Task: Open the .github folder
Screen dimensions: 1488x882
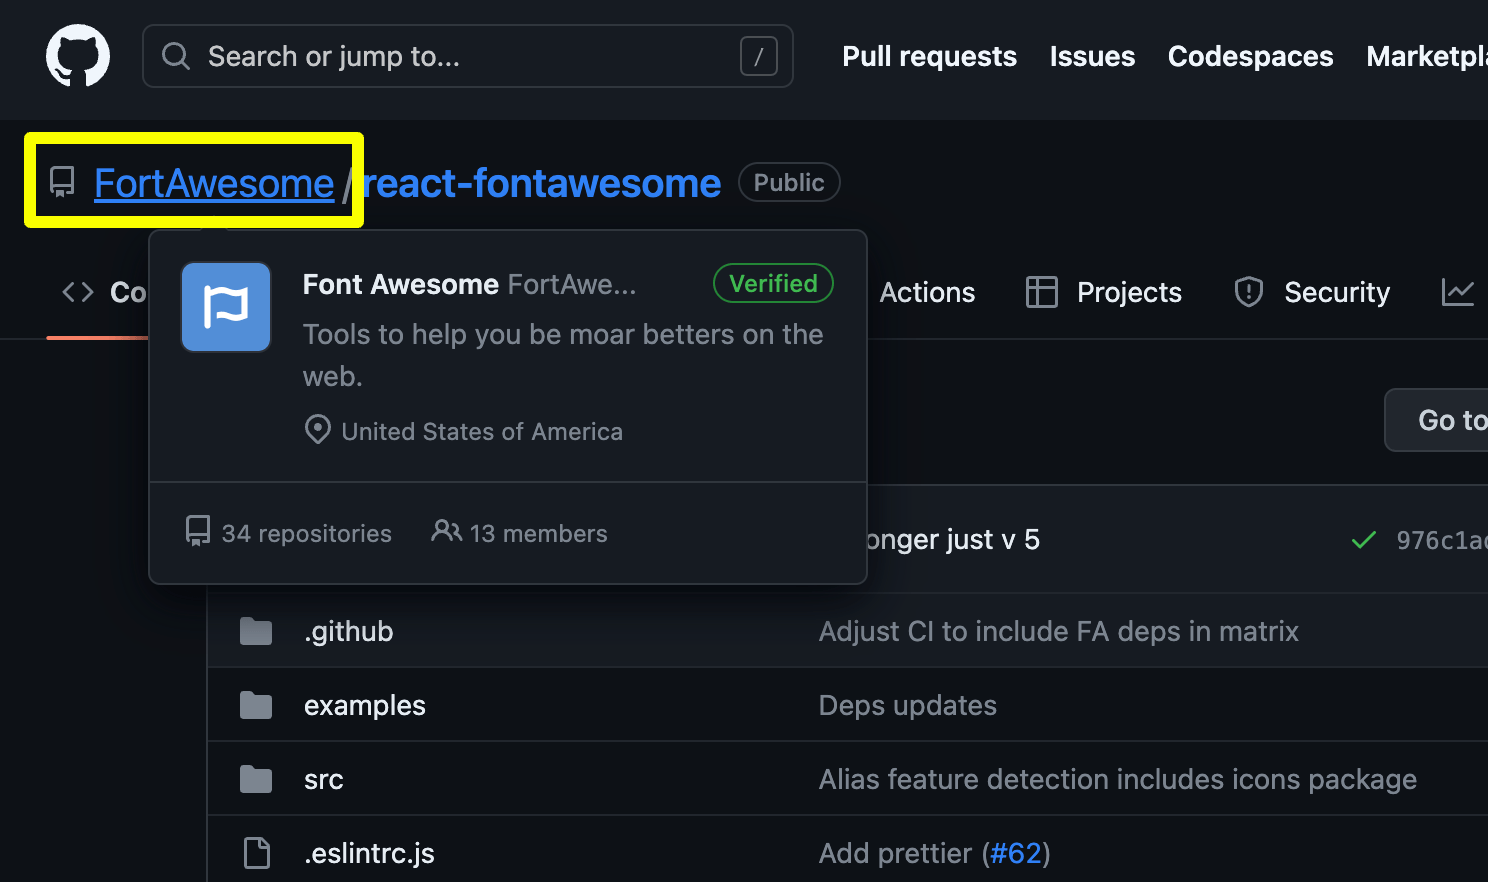Action: (349, 631)
